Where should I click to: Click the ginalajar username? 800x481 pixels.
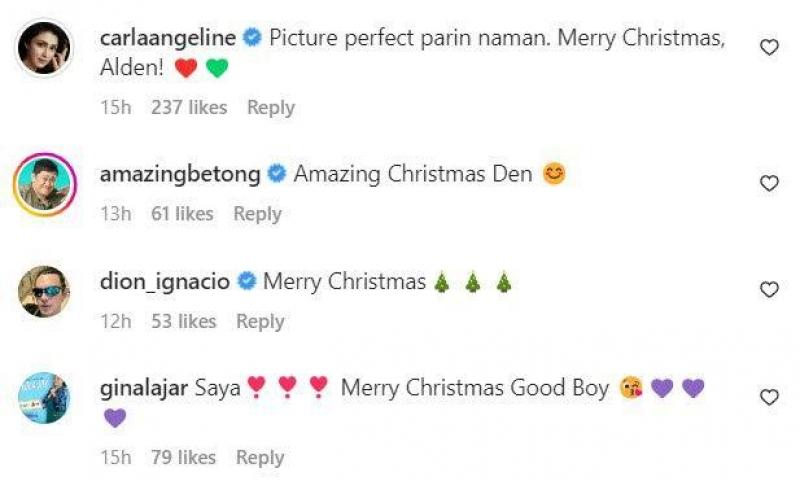[x=144, y=388]
